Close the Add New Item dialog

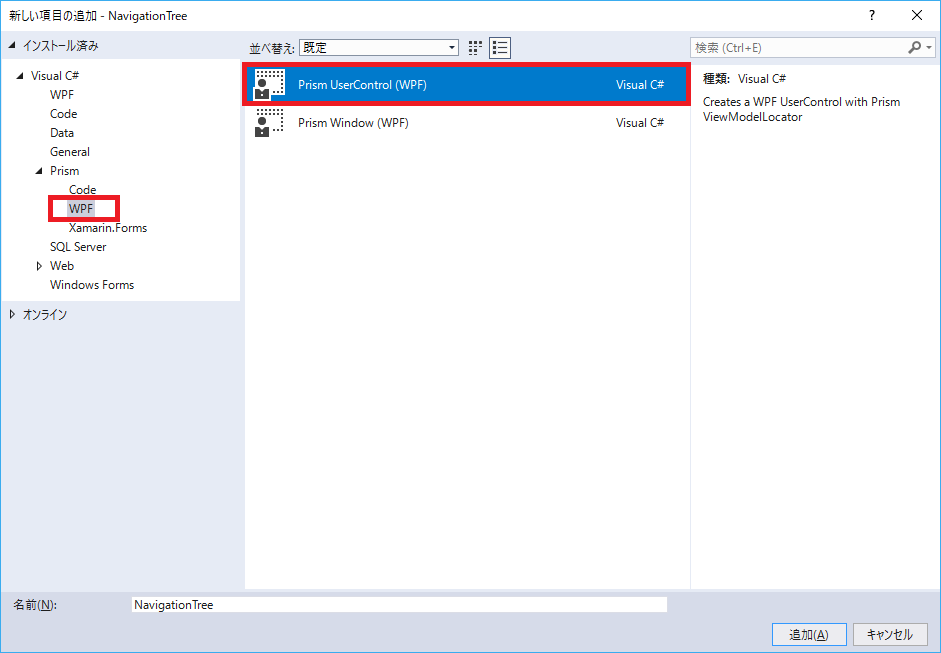917,16
